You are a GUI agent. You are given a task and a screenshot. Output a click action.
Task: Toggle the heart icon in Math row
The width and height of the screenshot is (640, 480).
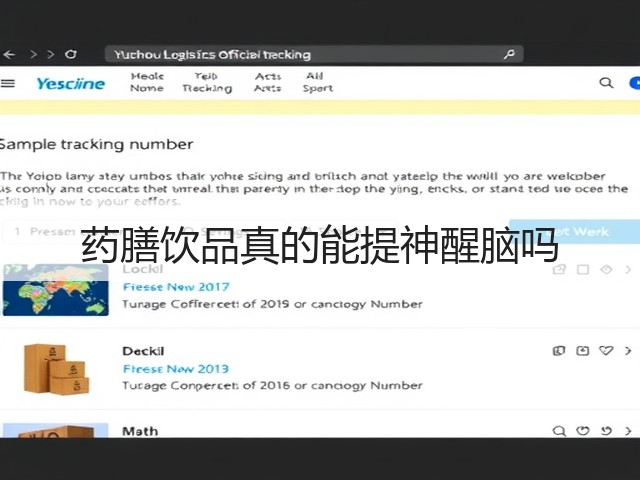tap(582, 431)
